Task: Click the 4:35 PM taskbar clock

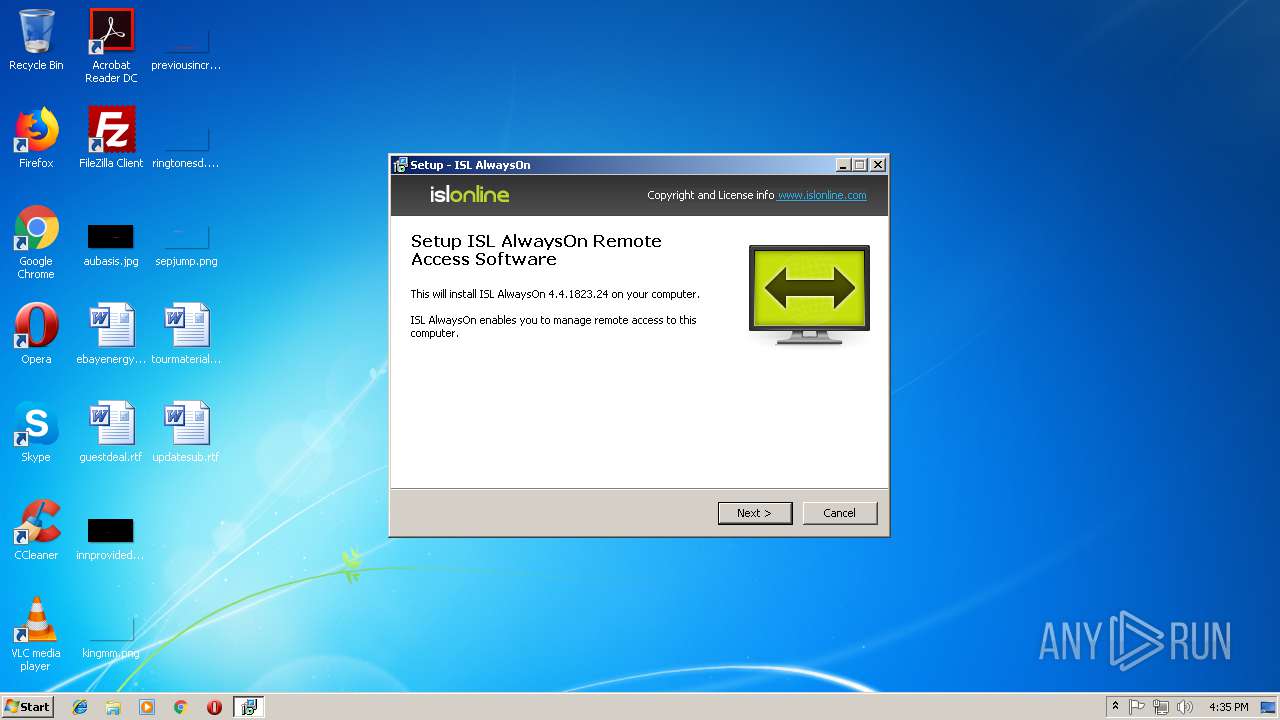Action: (1228, 707)
